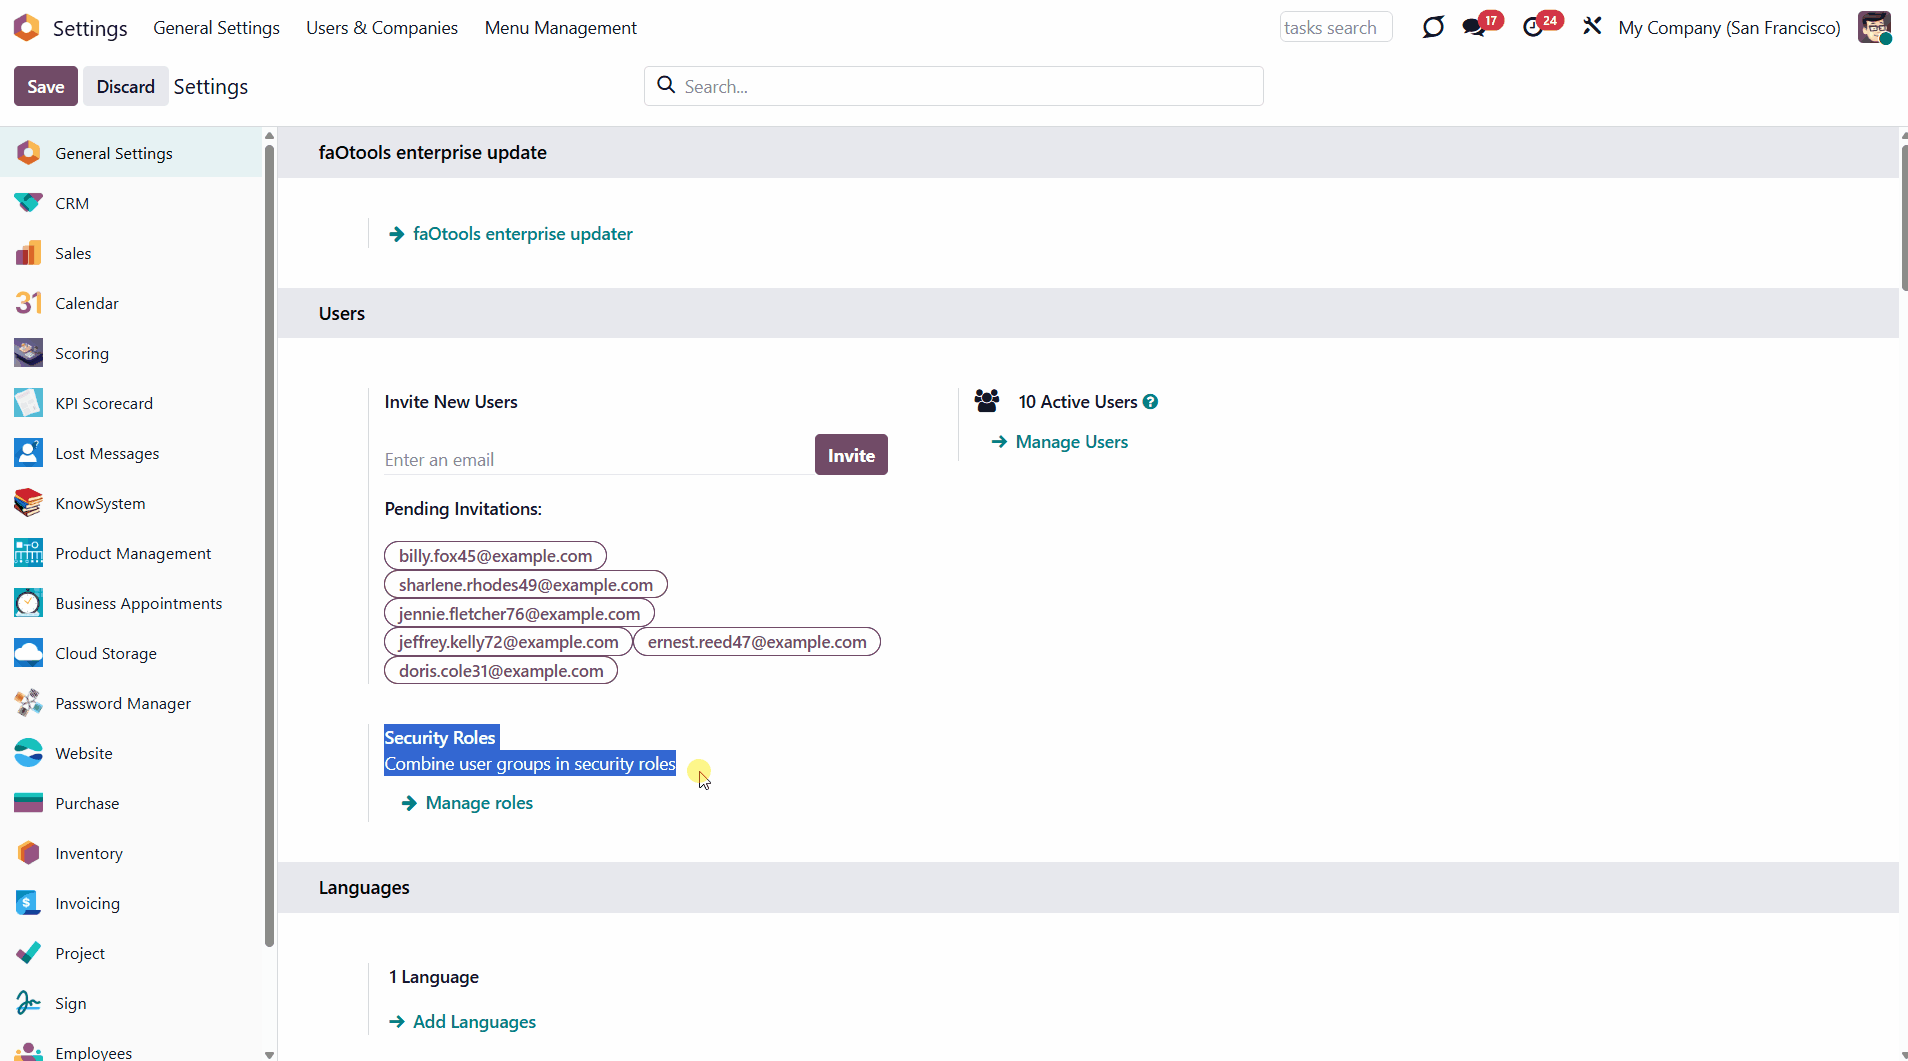Follow the Manage Users link
Viewport: 1908px width, 1061px height.
click(1071, 442)
